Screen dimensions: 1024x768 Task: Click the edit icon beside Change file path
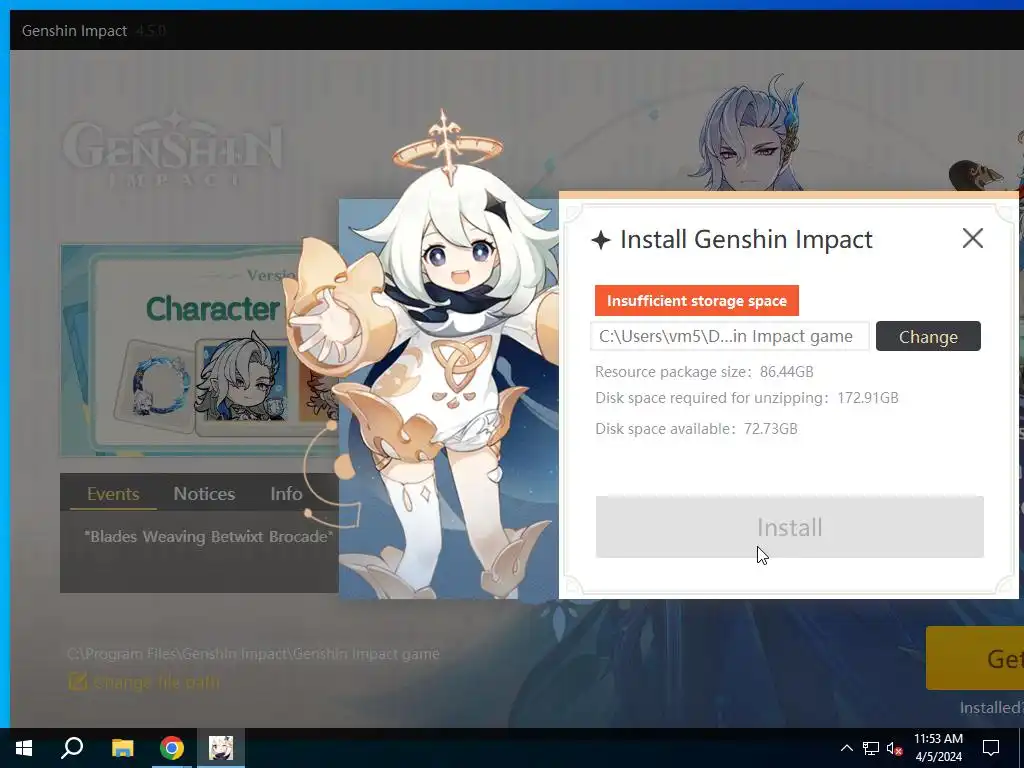tap(78, 682)
